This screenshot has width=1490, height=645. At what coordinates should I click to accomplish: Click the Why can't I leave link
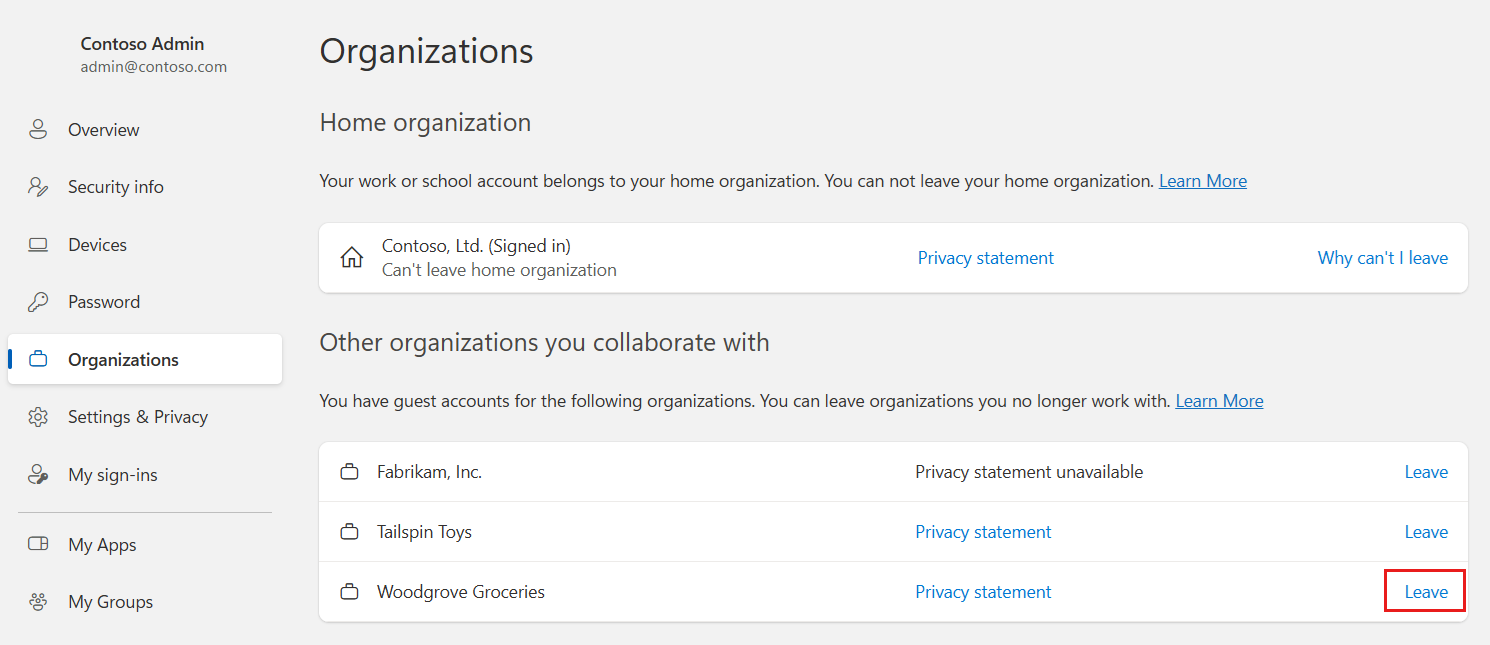tap(1382, 258)
